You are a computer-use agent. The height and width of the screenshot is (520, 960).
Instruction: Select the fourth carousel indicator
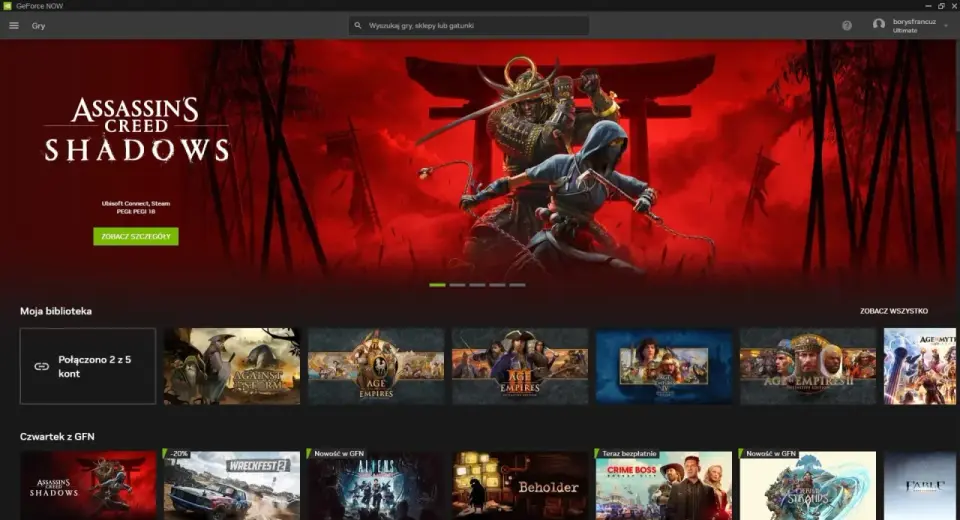pyautogui.click(x=497, y=285)
